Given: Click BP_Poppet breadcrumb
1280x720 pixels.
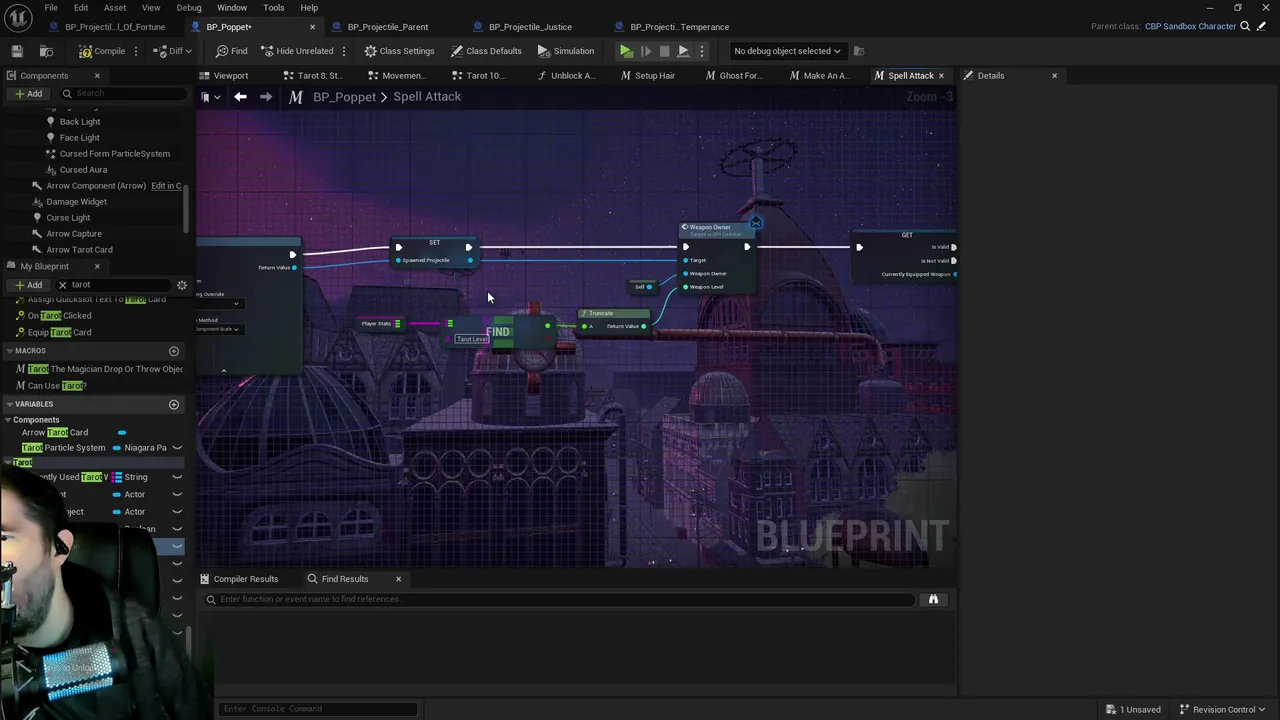Looking at the screenshot, I should [344, 97].
